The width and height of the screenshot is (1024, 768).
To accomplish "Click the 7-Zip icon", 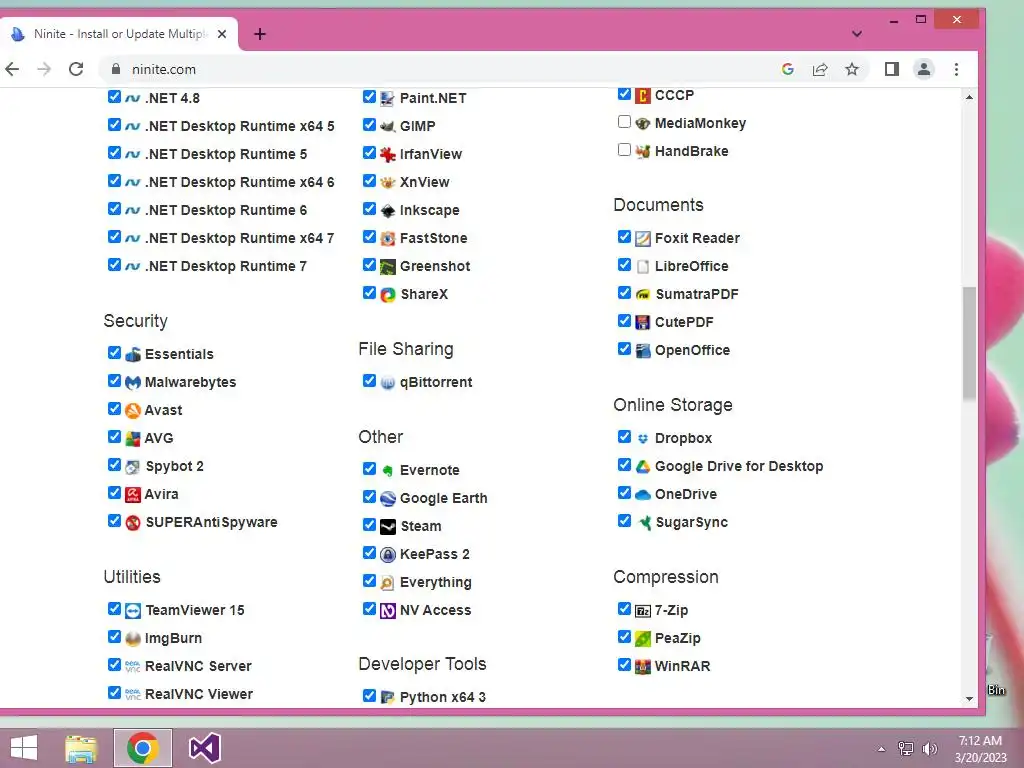I will [x=643, y=611].
